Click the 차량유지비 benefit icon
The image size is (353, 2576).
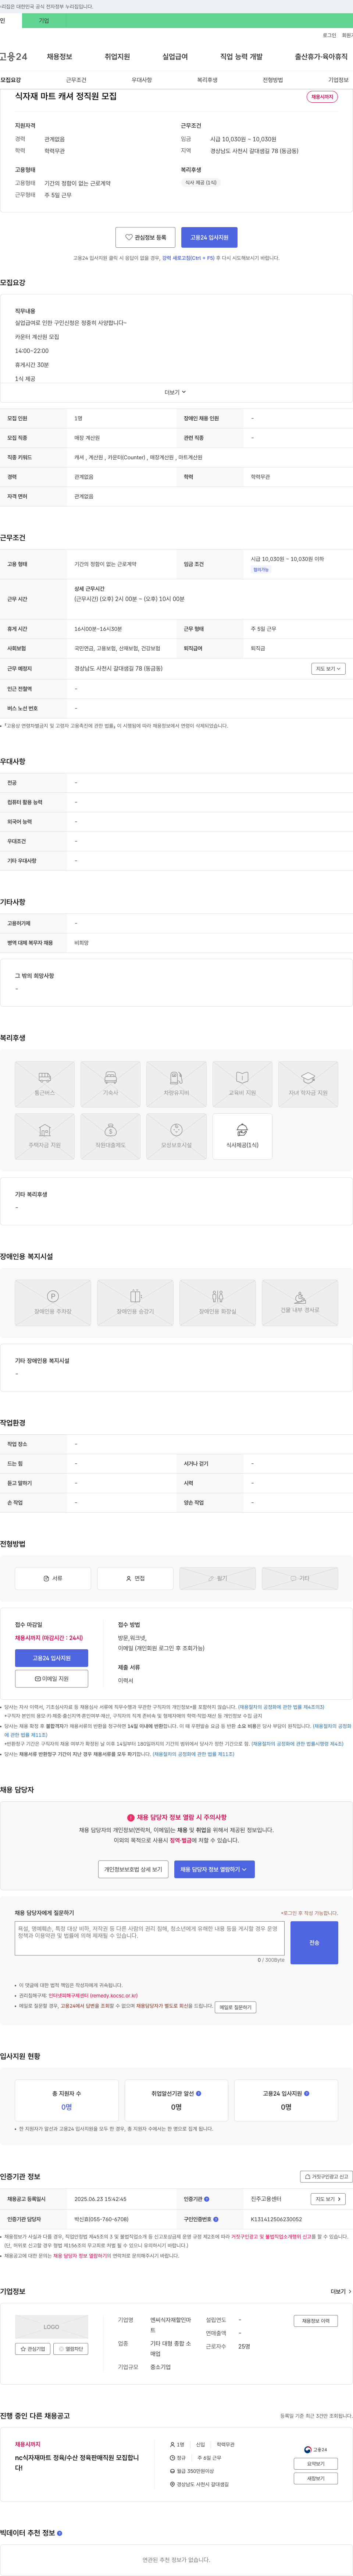point(176,1084)
